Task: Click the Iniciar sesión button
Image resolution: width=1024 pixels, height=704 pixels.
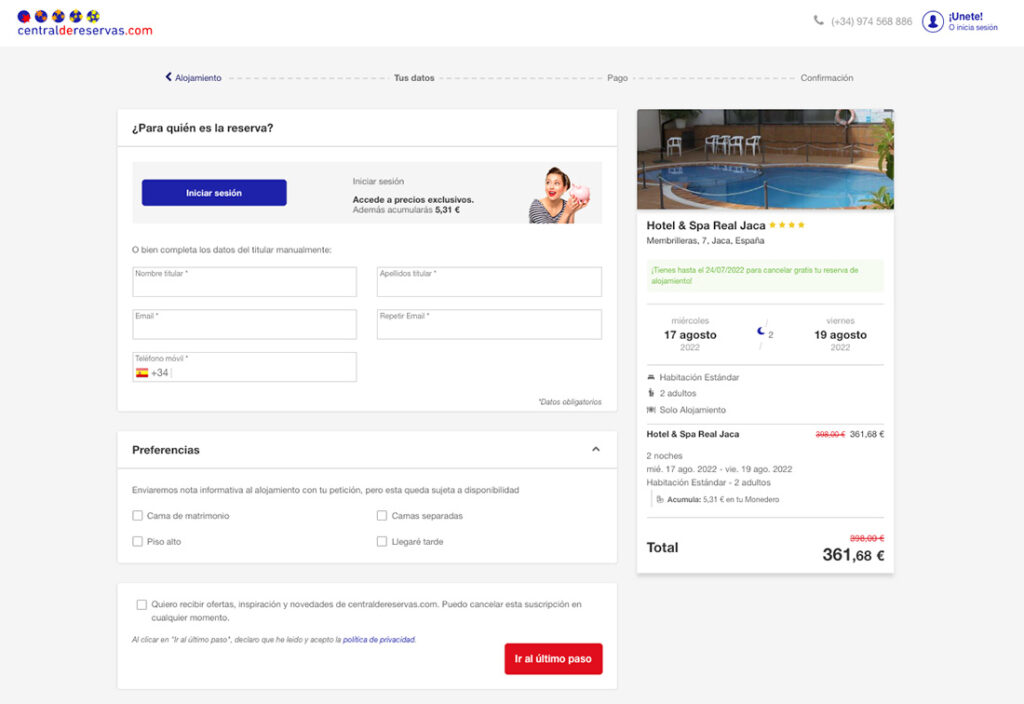Action: [x=214, y=193]
